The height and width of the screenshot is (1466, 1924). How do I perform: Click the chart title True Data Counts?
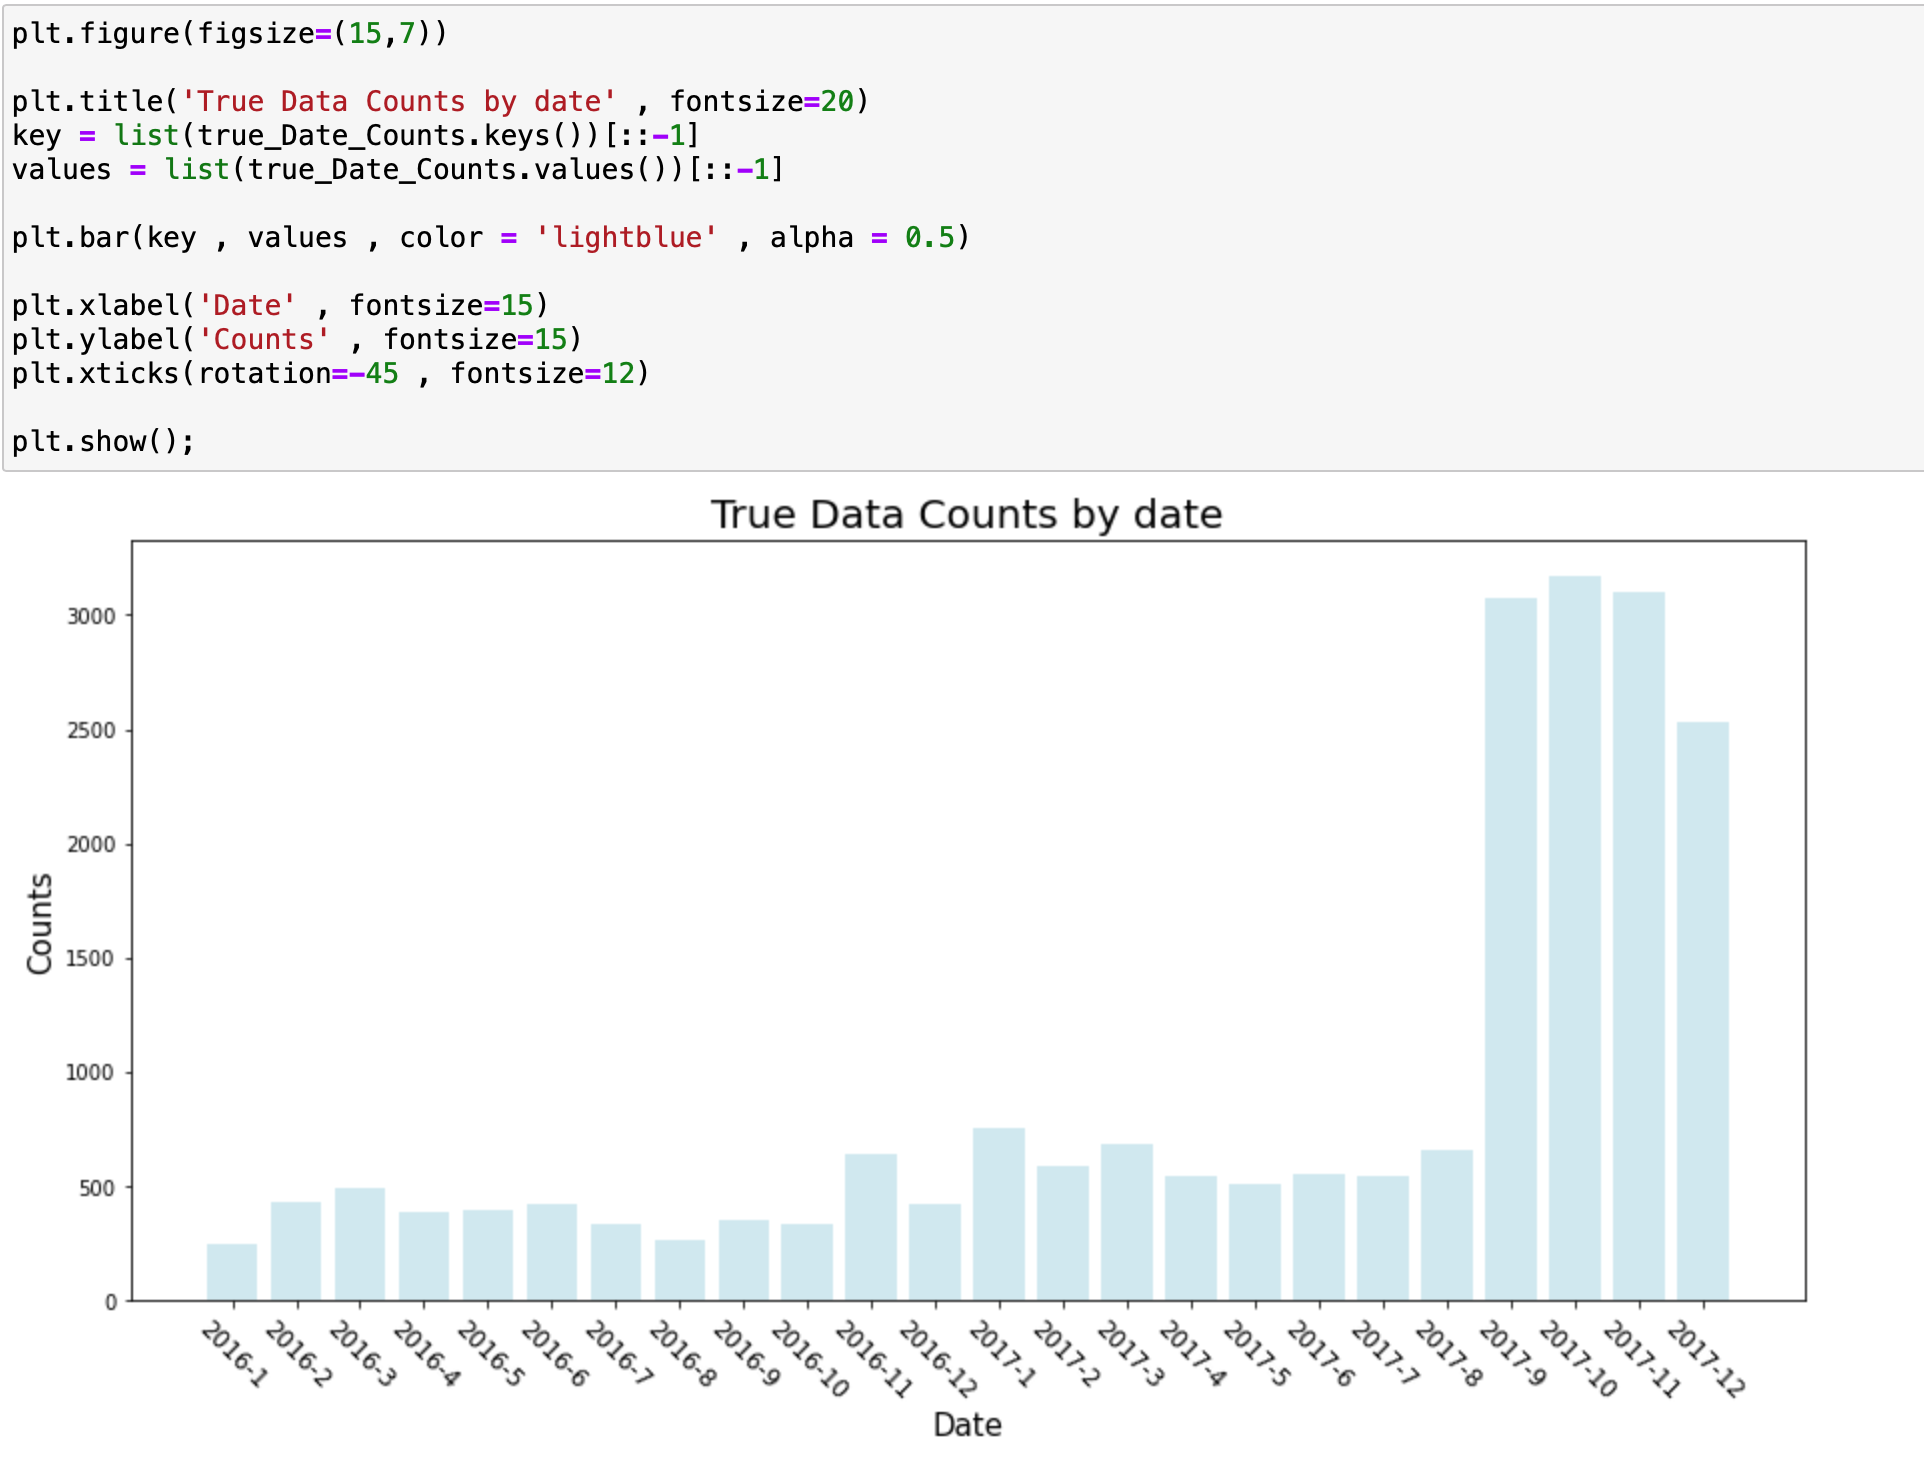click(x=966, y=515)
